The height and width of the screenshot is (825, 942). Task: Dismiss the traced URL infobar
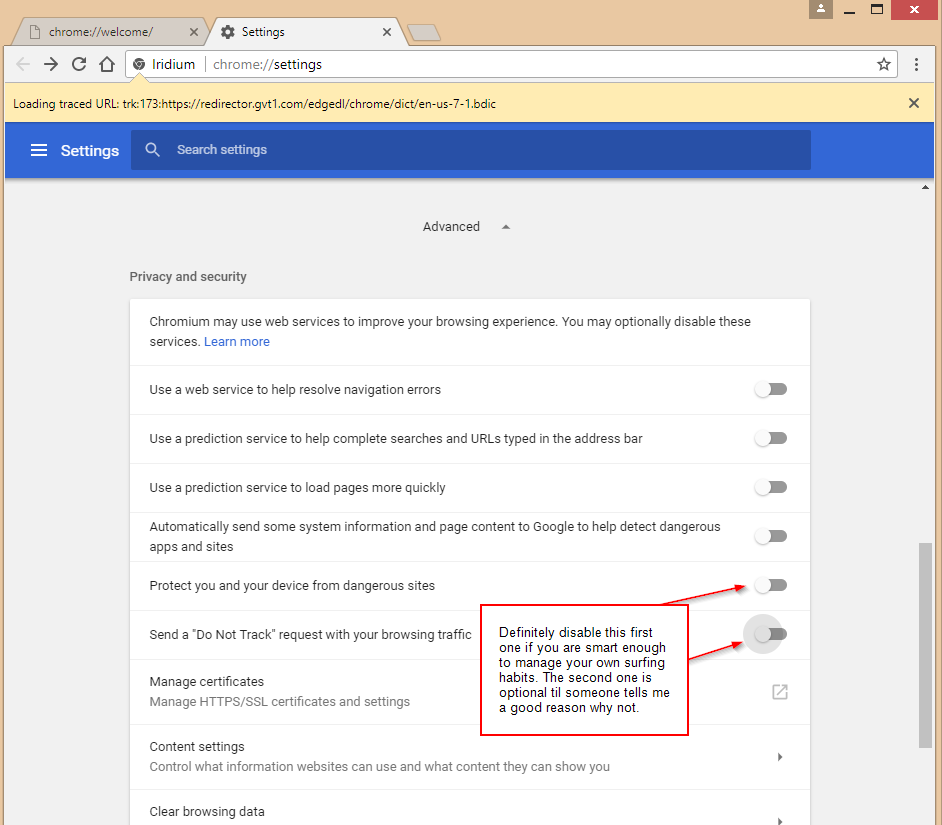914,103
